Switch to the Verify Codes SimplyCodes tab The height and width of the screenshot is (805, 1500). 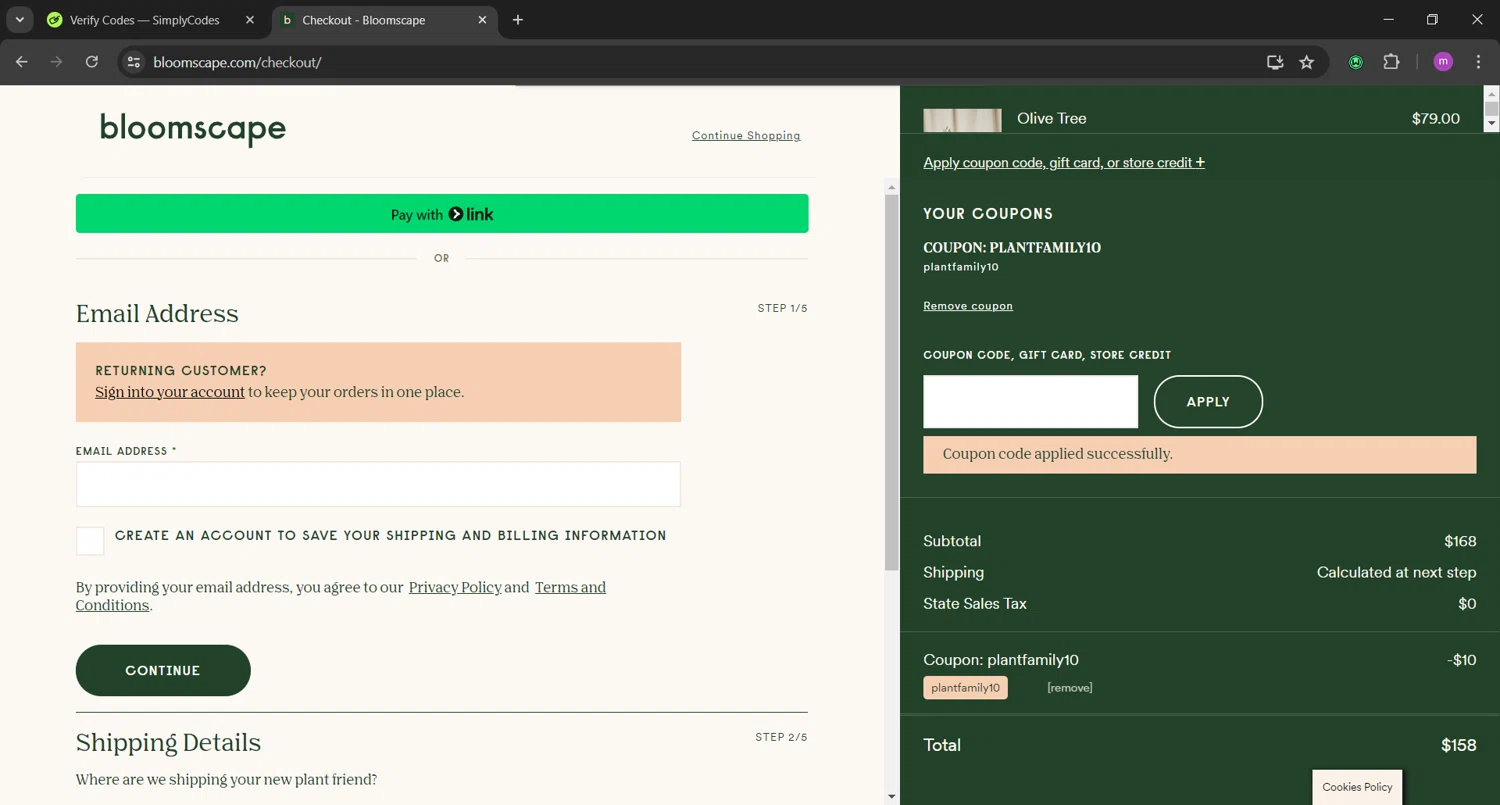[145, 20]
